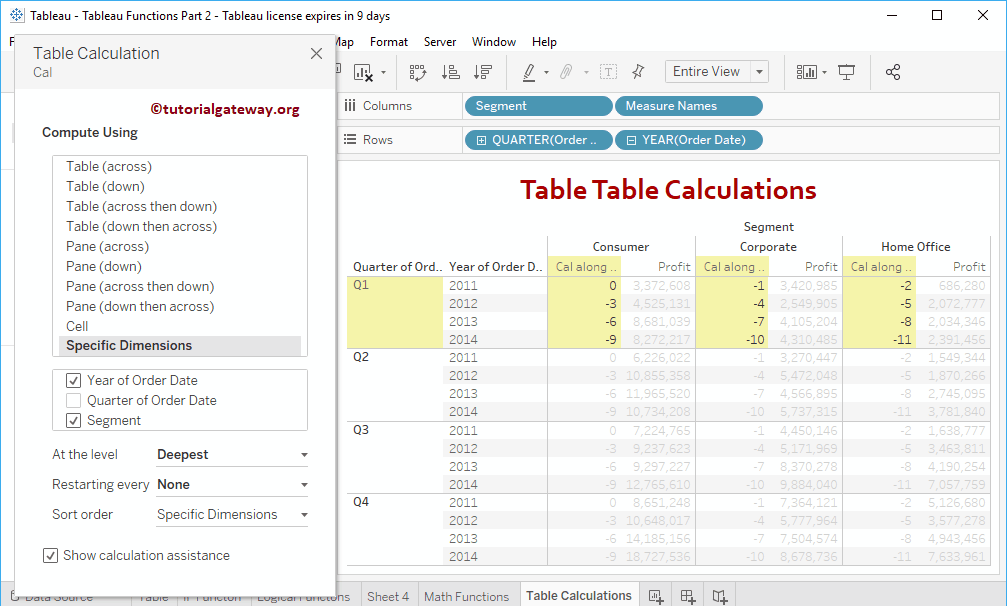Close the Table Calculation dialog

coord(316,54)
